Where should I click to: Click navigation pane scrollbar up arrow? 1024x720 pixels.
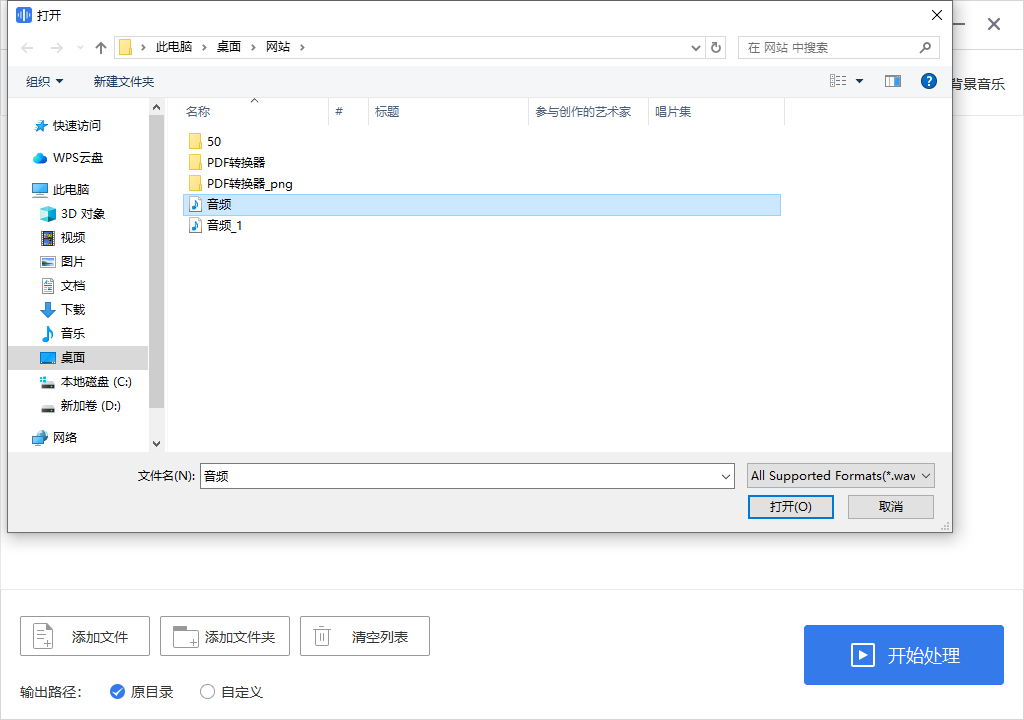pos(156,107)
